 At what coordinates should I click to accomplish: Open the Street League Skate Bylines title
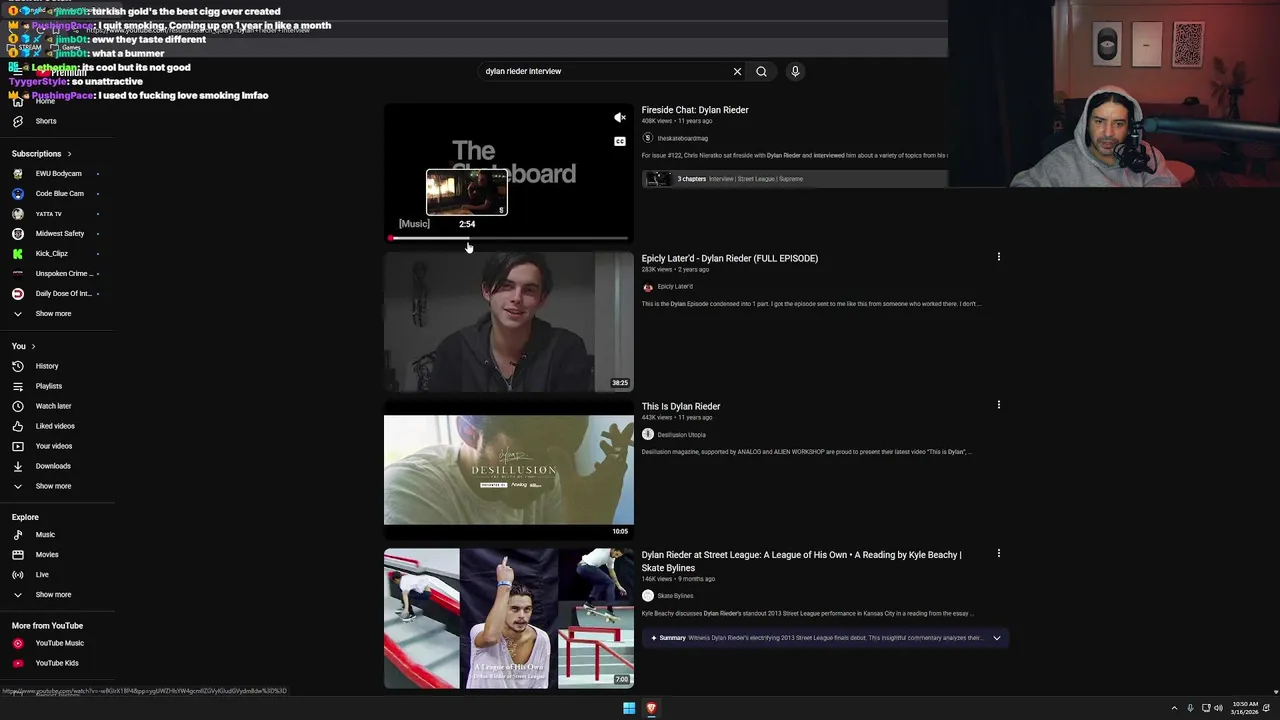801,561
